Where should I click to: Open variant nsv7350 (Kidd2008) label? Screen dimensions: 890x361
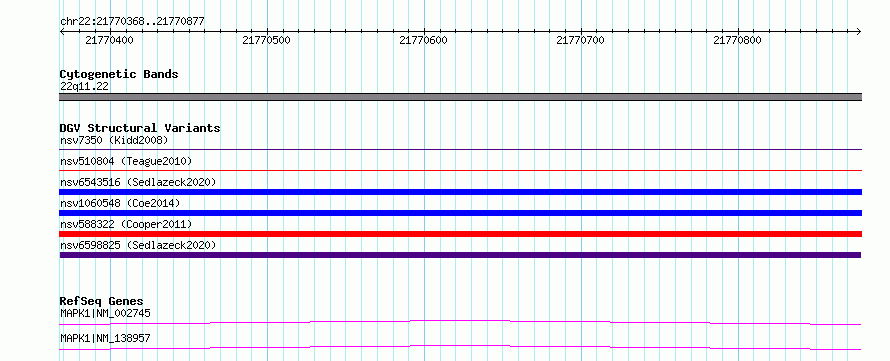pyautogui.click(x=114, y=140)
